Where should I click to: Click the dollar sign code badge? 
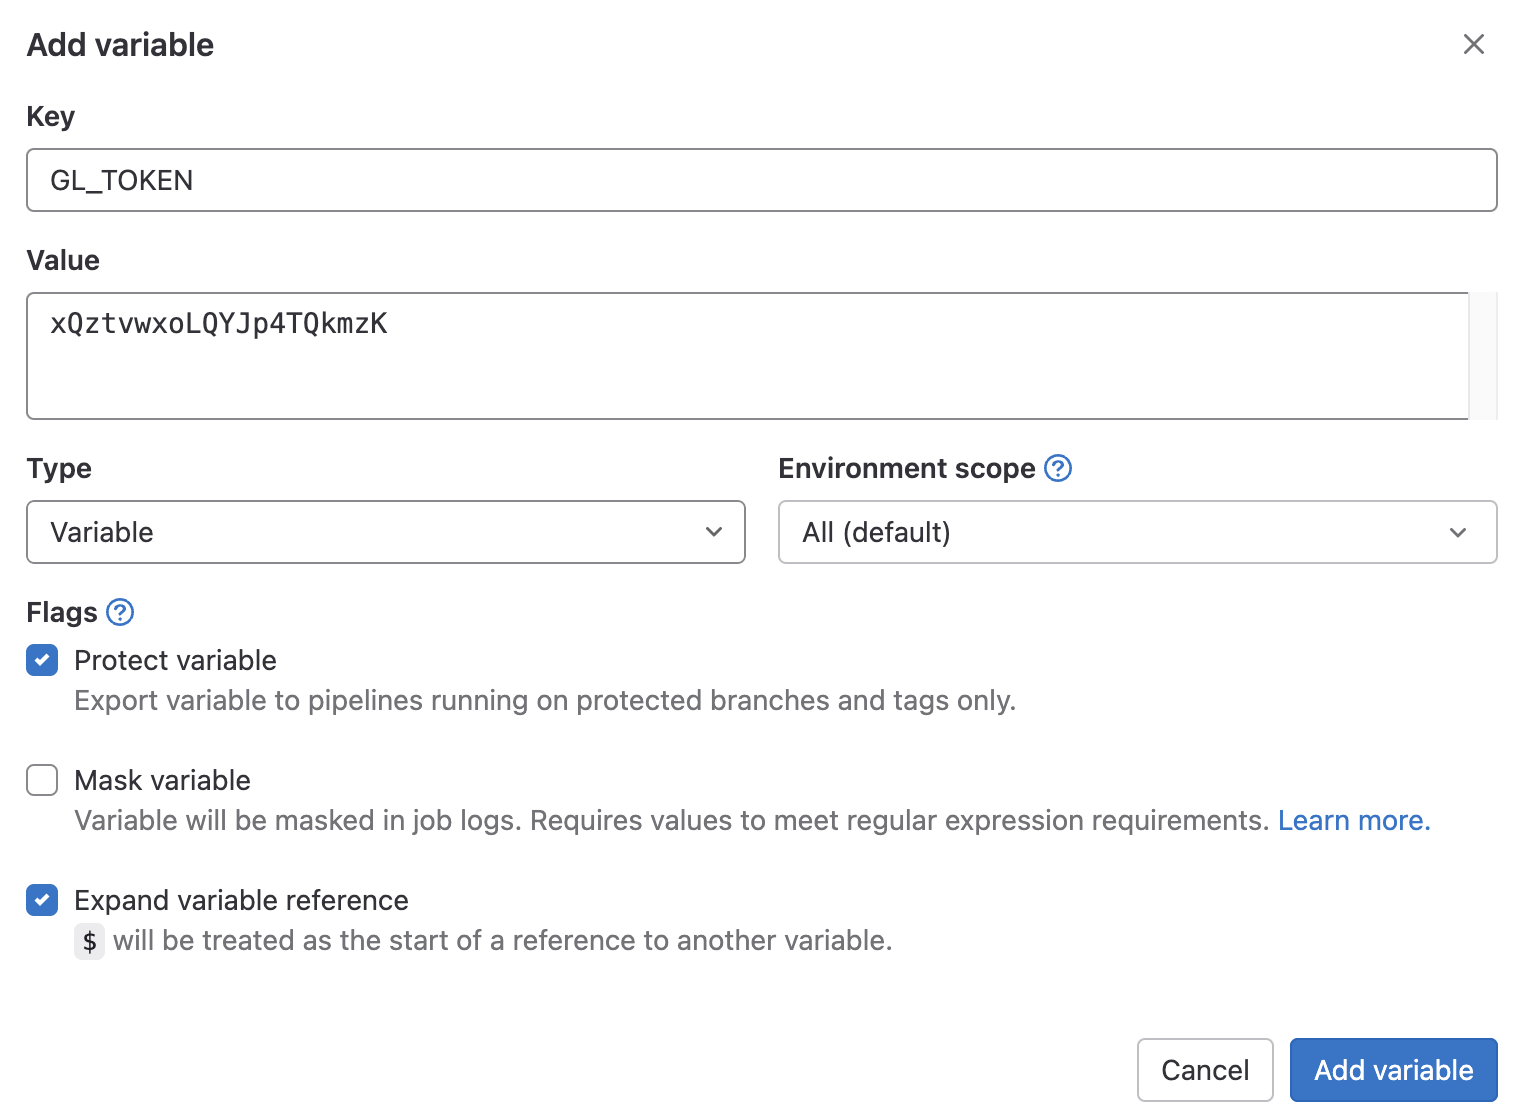coord(90,941)
